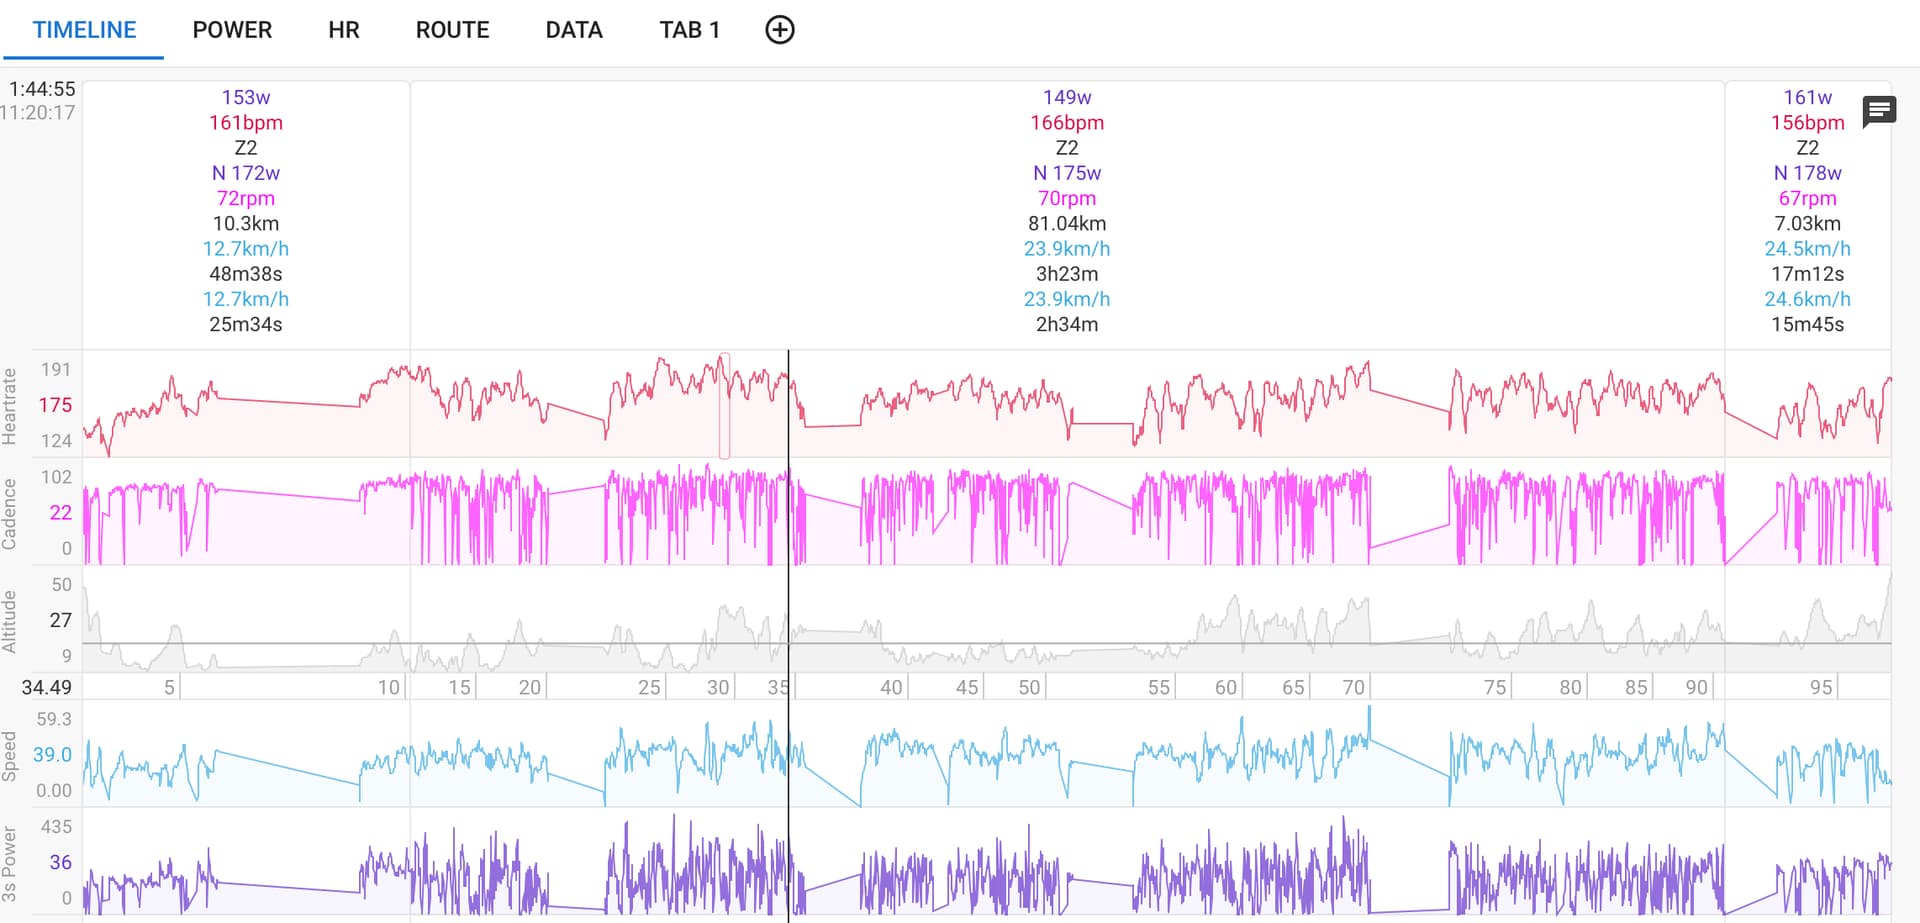1920x923 pixels.
Task: Open the TAB 1 tab
Action: tap(689, 30)
